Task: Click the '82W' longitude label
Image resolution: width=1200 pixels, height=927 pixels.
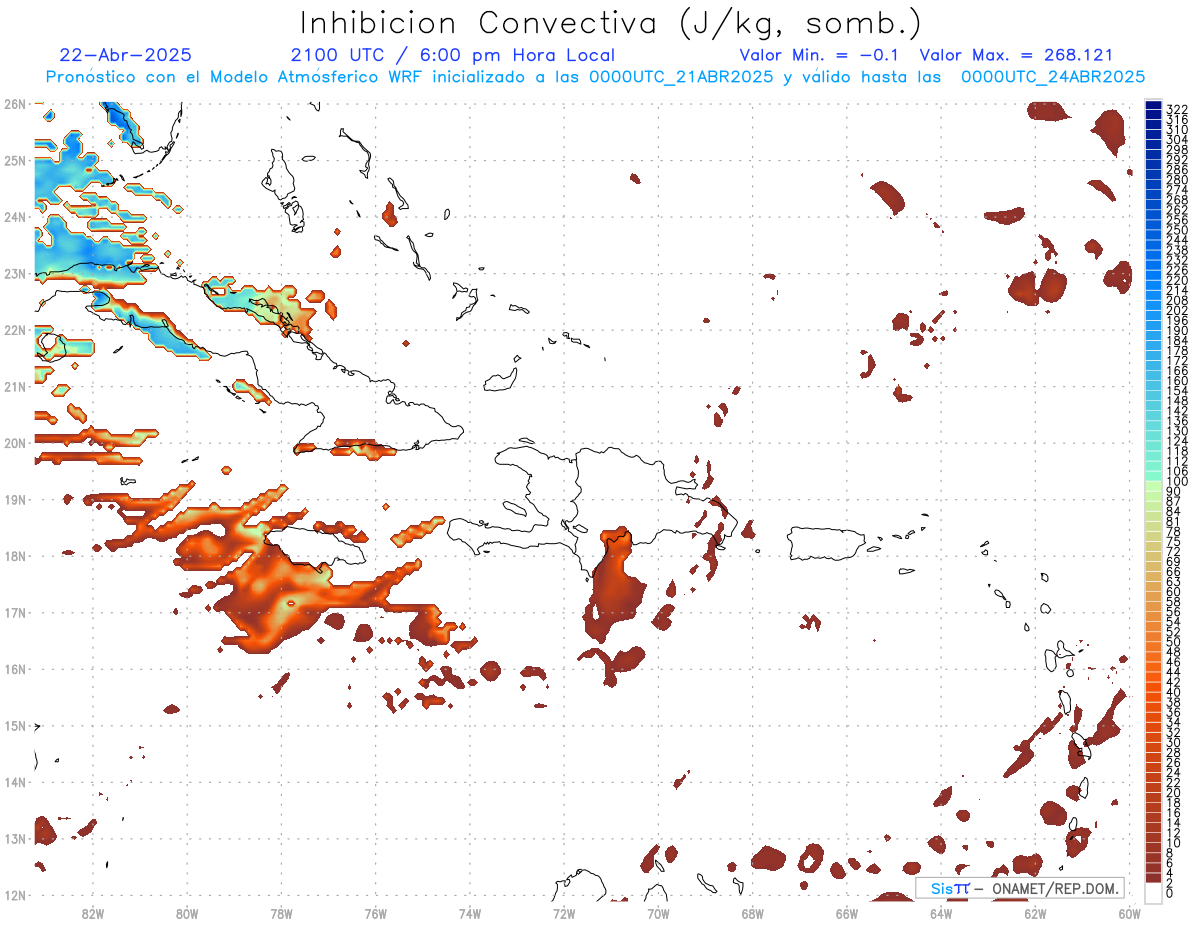Action: click(x=92, y=913)
